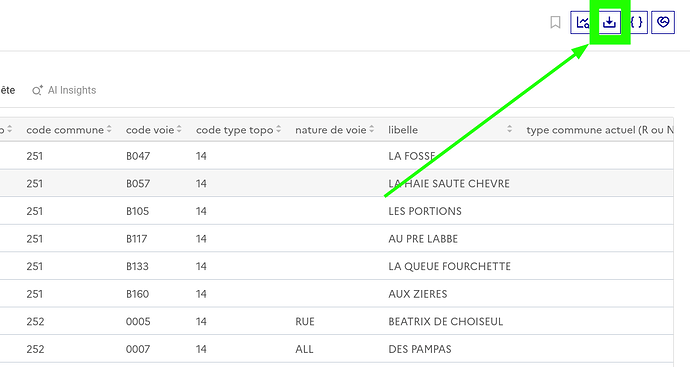This screenshot has width=690, height=367.
Task: Click code commune 252 in BEATRIX row
Action: pyautogui.click(x=35, y=322)
